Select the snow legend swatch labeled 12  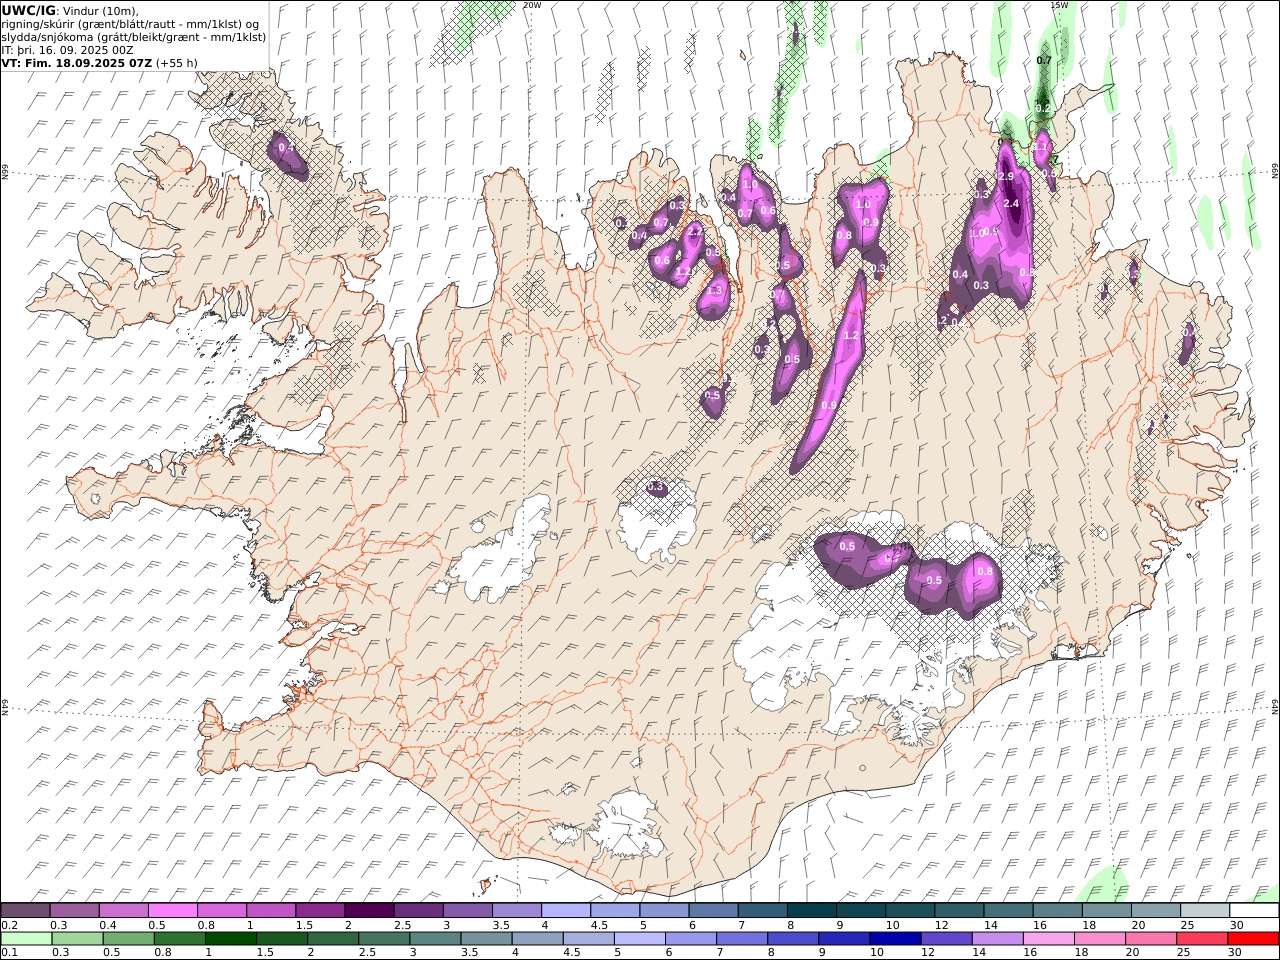[958, 910]
